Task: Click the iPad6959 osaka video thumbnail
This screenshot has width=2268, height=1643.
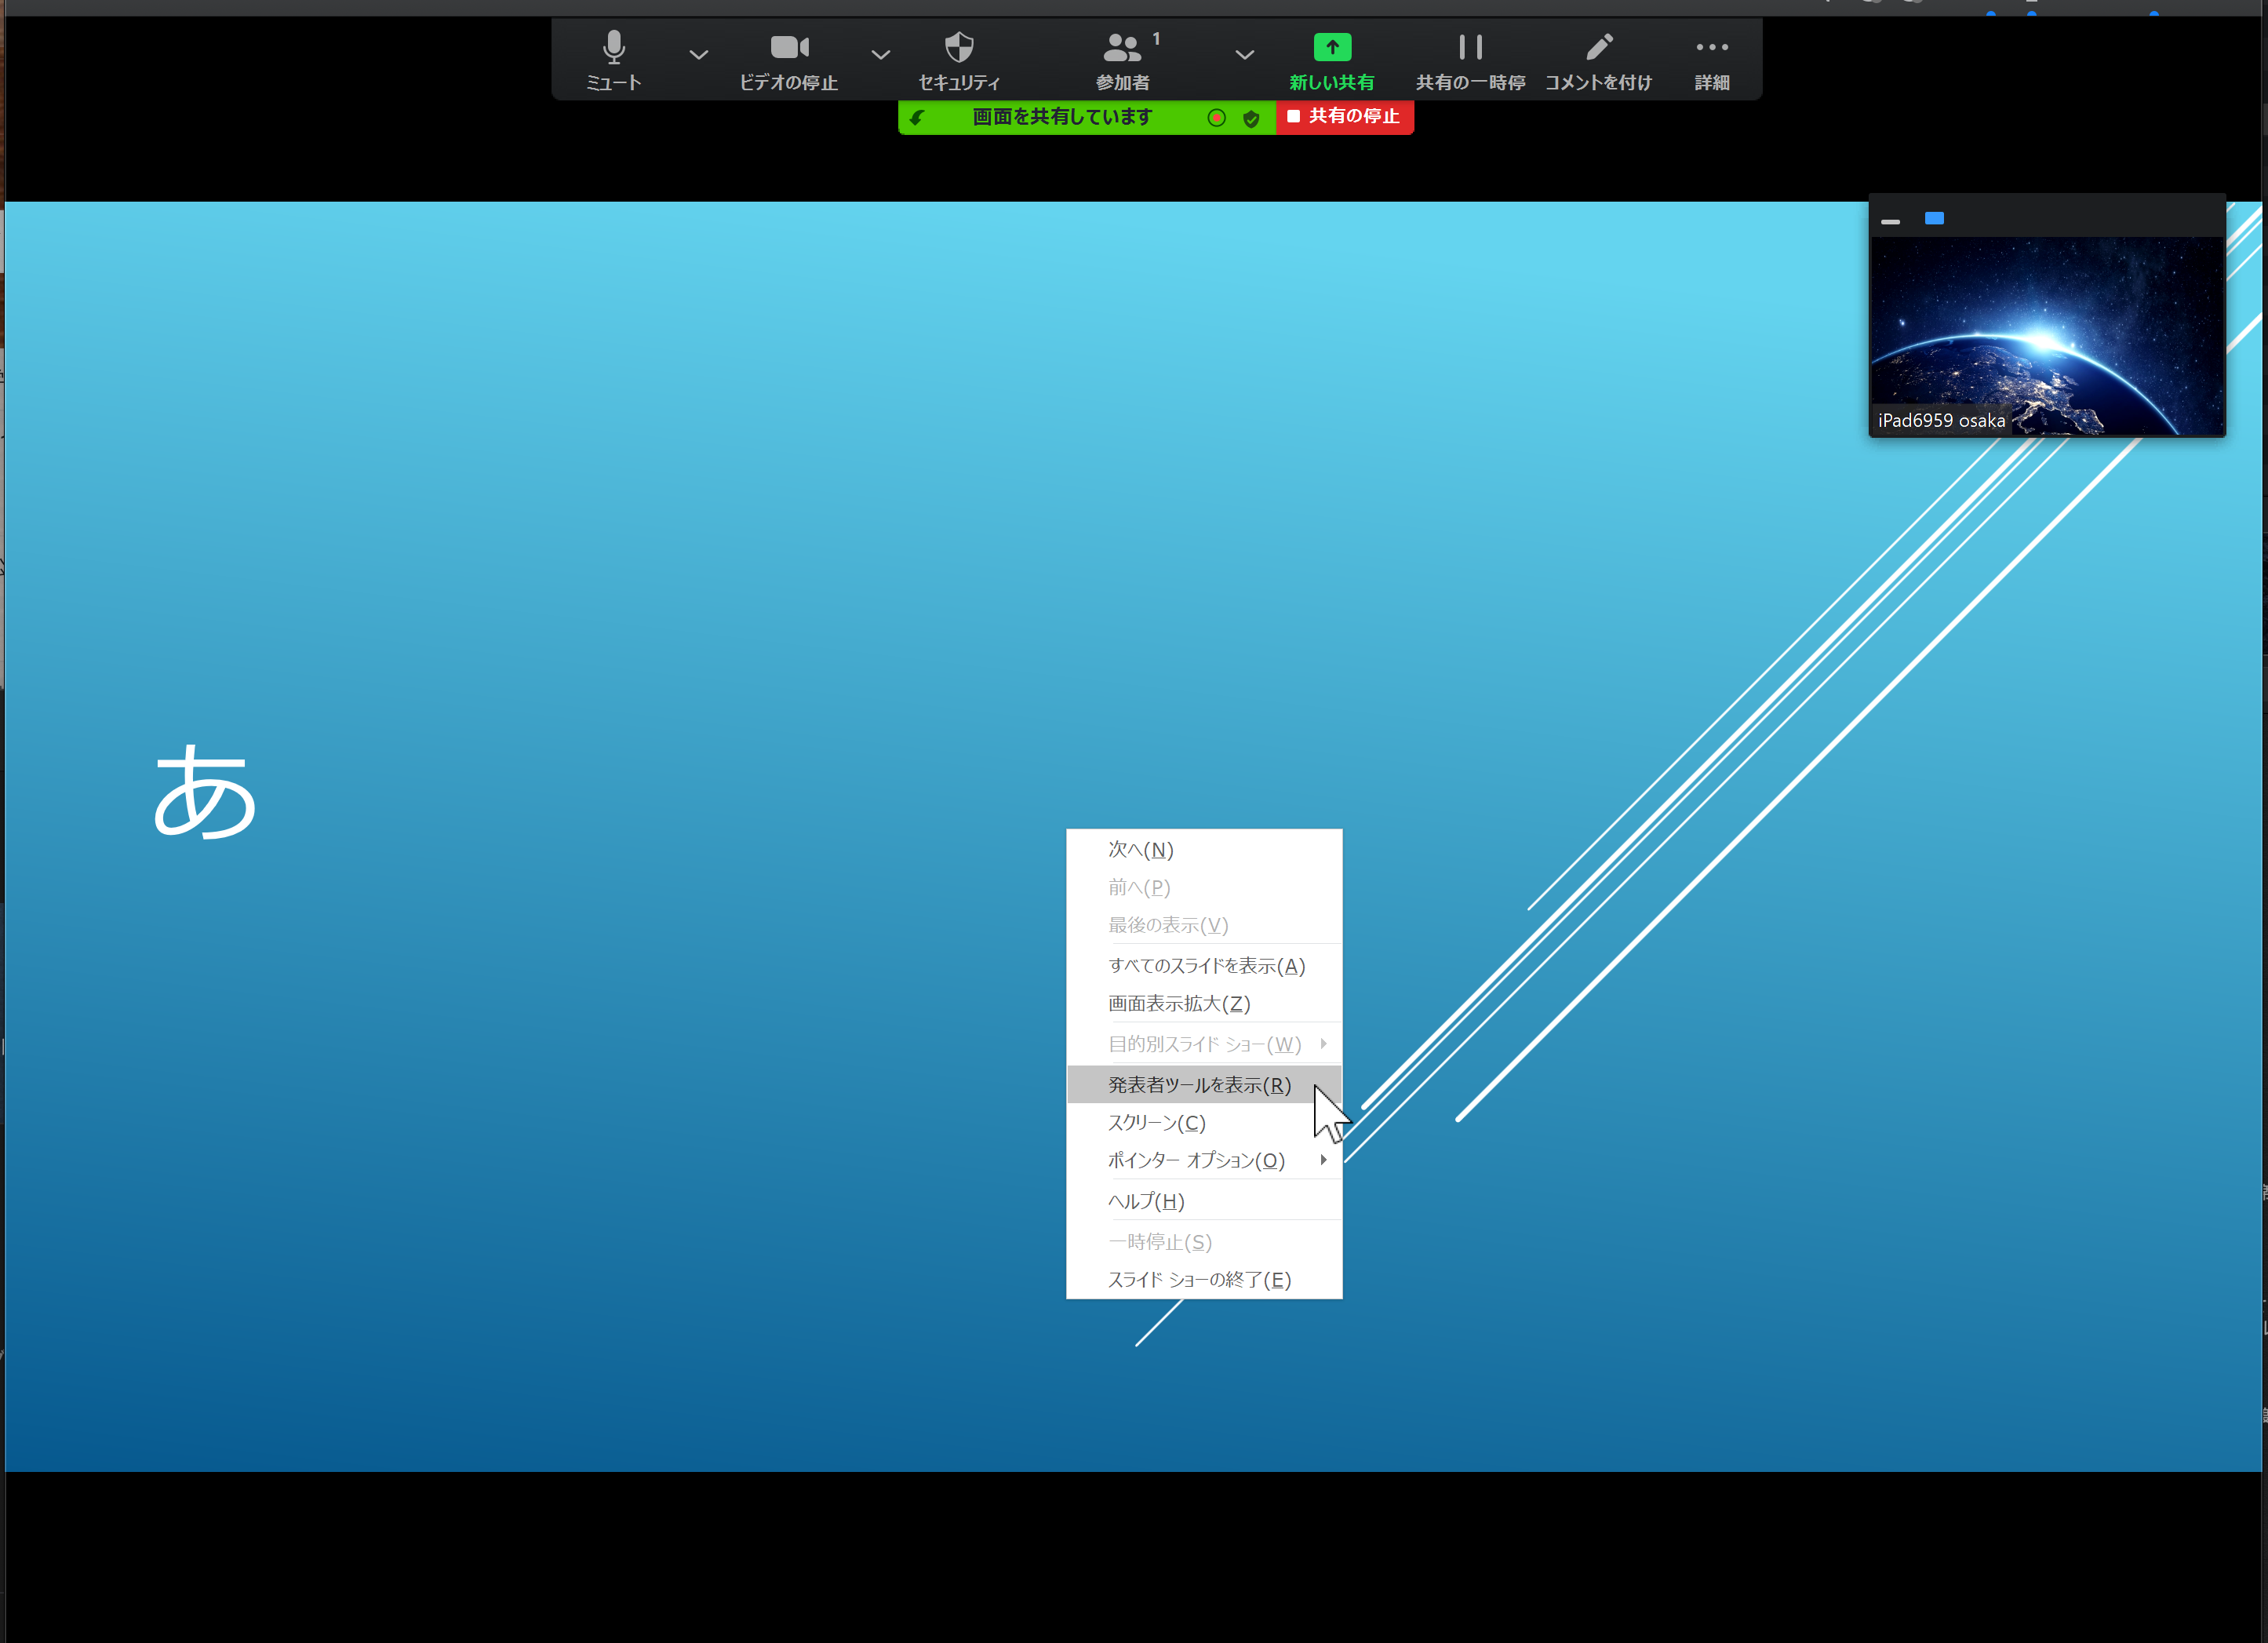Action: coord(2047,336)
